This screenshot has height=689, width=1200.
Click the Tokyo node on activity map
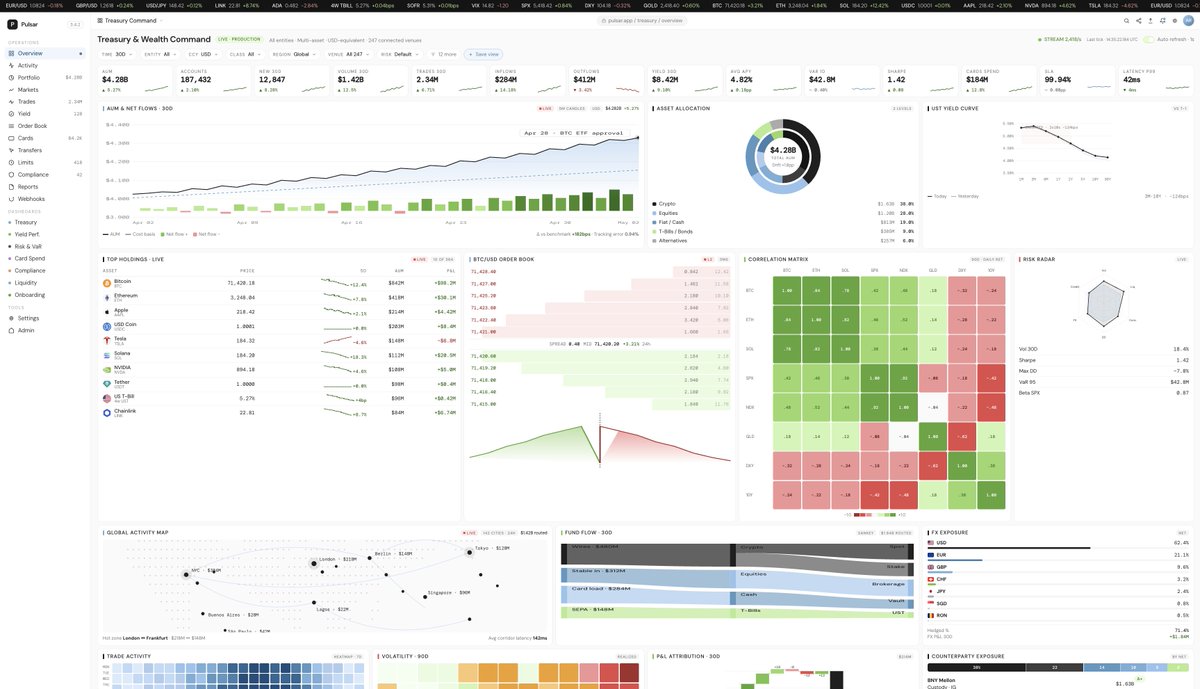click(x=468, y=550)
